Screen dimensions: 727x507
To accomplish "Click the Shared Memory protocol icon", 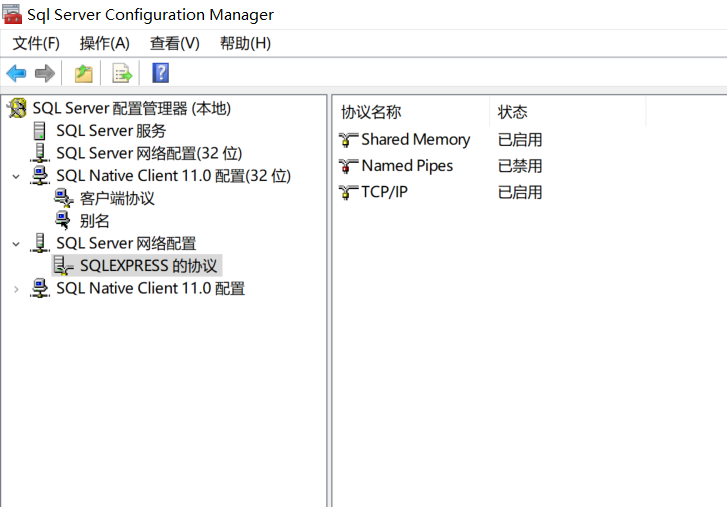I will tap(348, 139).
